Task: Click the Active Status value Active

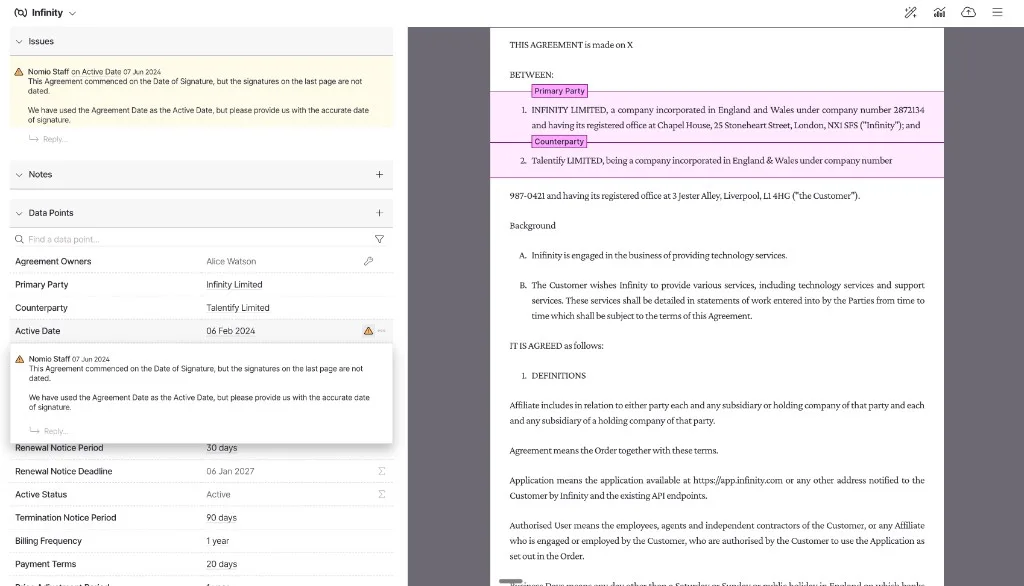Action: [x=218, y=495]
